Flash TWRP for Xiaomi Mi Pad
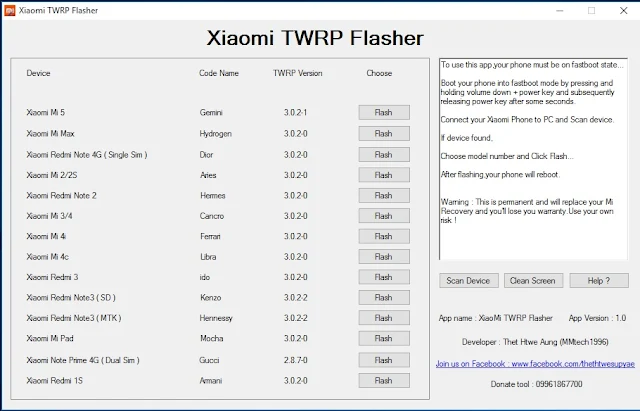640x411 pixels. [x=384, y=339]
